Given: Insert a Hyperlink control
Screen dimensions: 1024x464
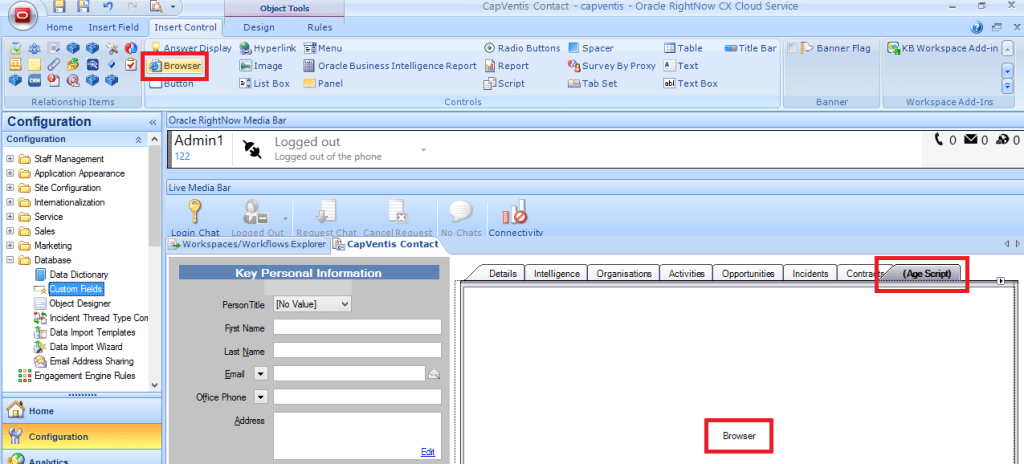Looking at the screenshot, I should coord(266,48).
